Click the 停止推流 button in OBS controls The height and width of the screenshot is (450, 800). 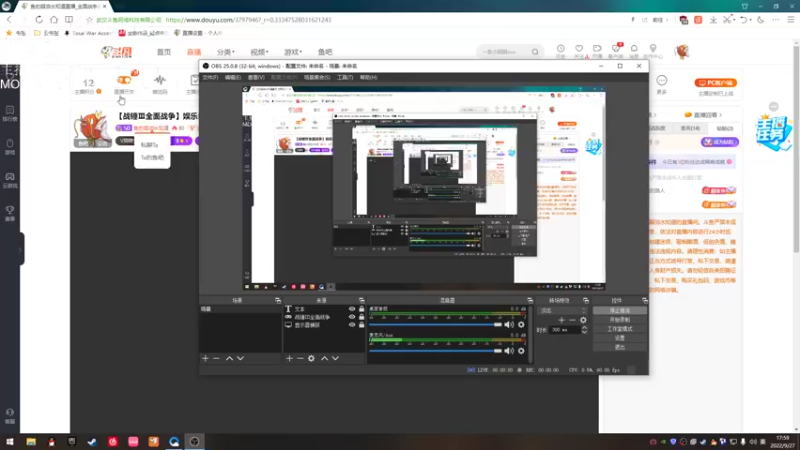click(x=620, y=311)
